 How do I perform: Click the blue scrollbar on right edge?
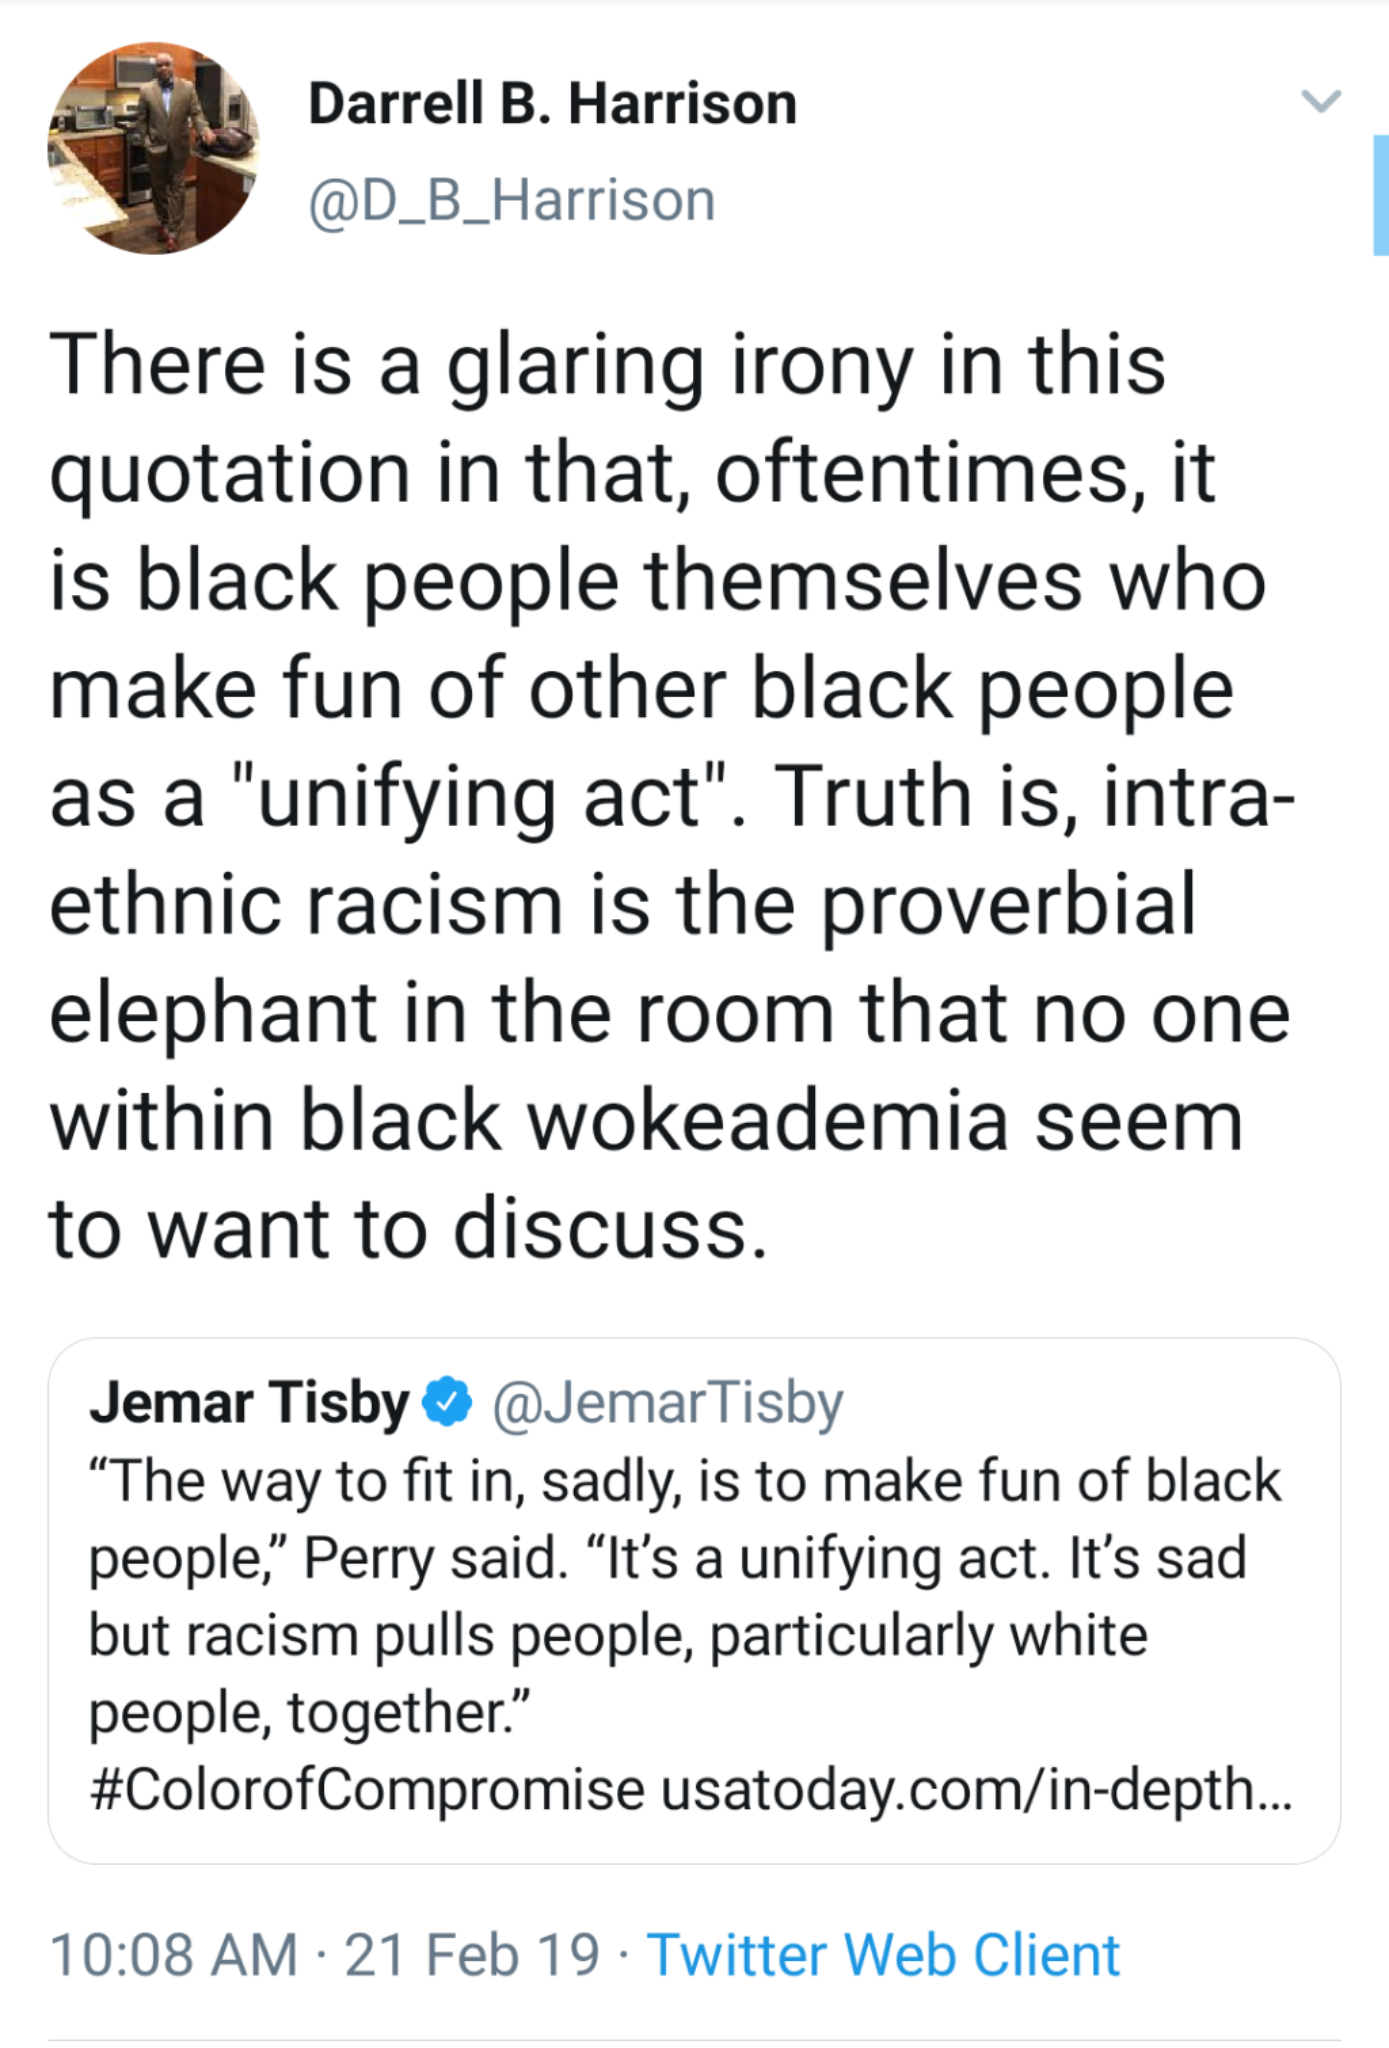click(1381, 195)
